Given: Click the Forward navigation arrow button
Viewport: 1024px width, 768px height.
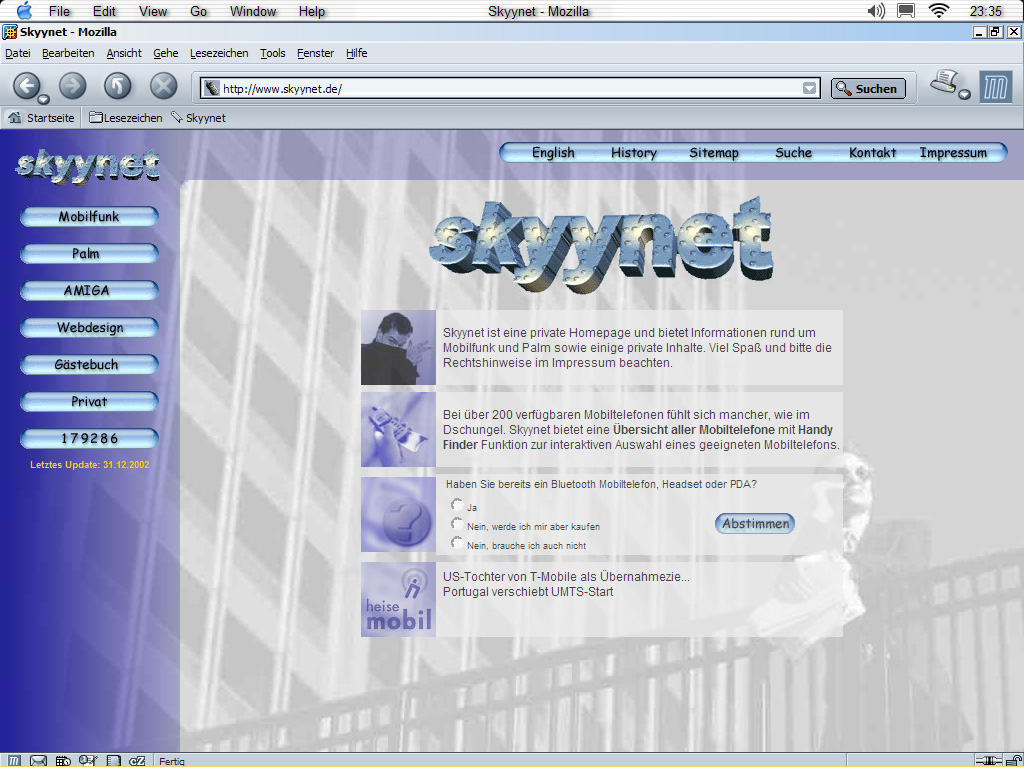Looking at the screenshot, I should (x=72, y=86).
